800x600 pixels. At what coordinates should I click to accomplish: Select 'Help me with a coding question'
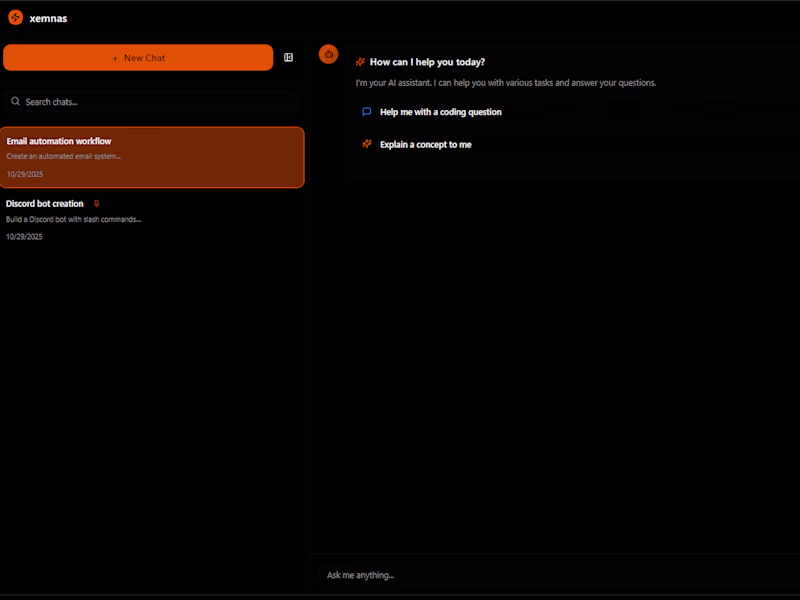[577, 112]
